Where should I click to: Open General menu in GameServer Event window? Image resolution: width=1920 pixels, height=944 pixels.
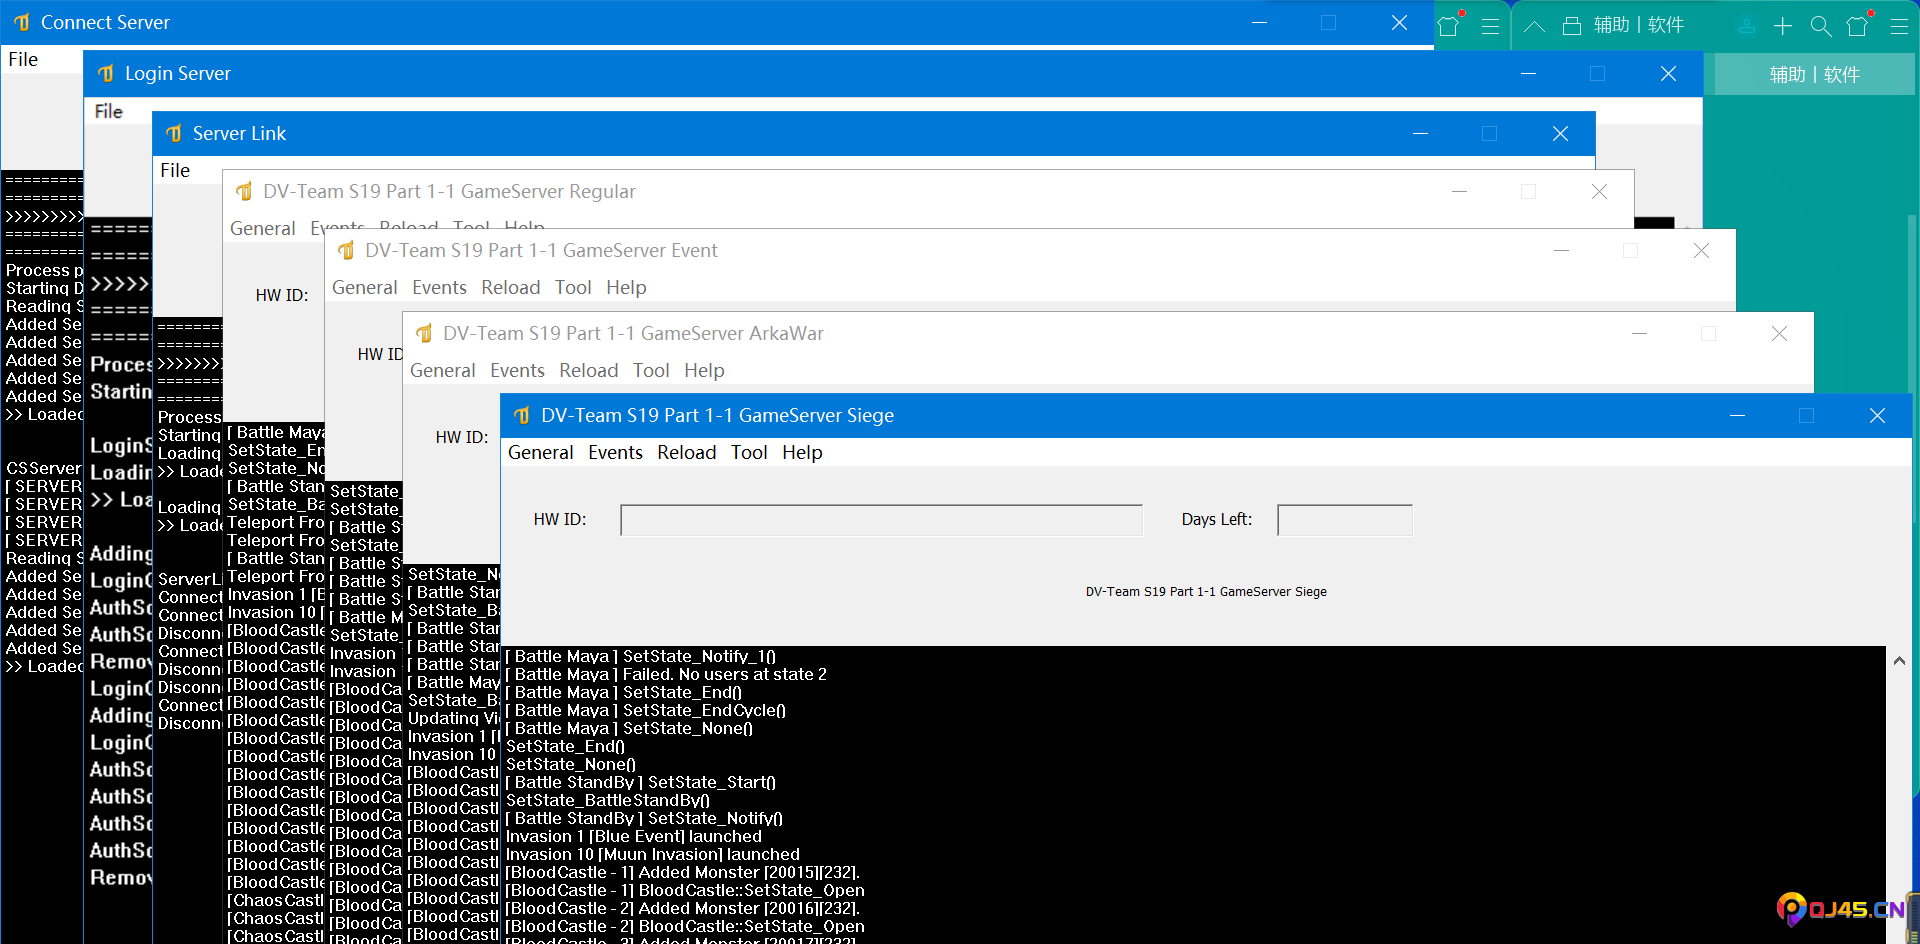[364, 287]
